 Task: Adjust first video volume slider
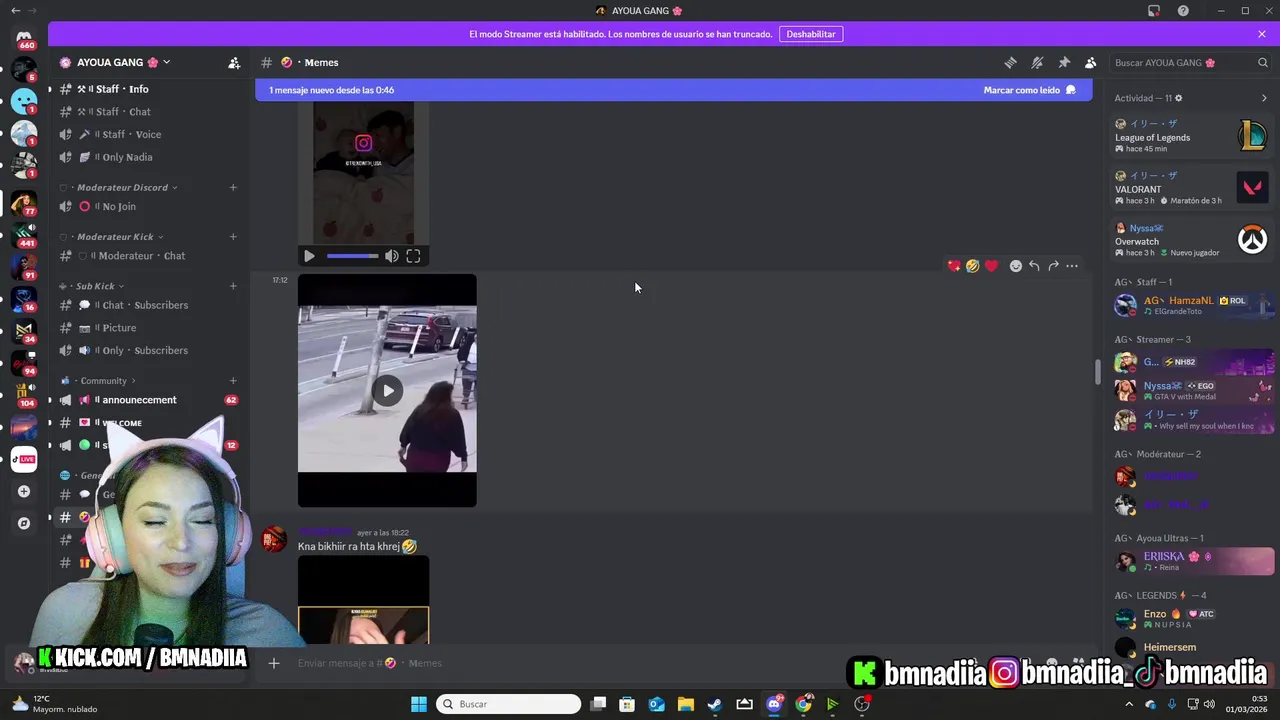tap(352, 256)
